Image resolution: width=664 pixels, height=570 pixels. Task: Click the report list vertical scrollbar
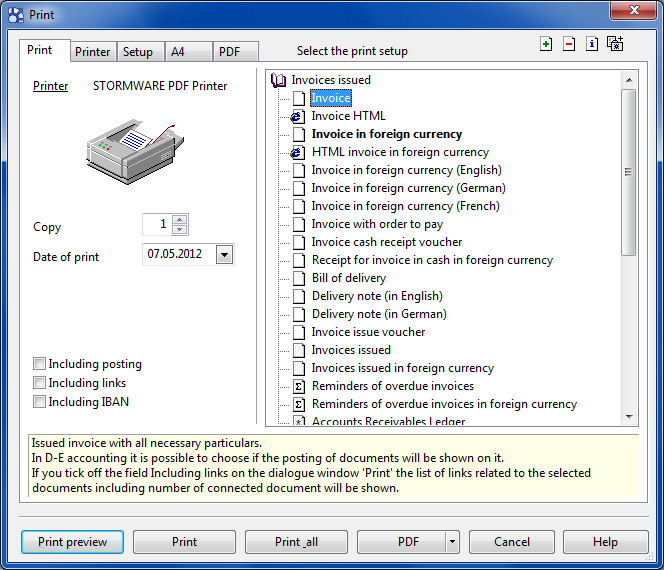pos(629,170)
